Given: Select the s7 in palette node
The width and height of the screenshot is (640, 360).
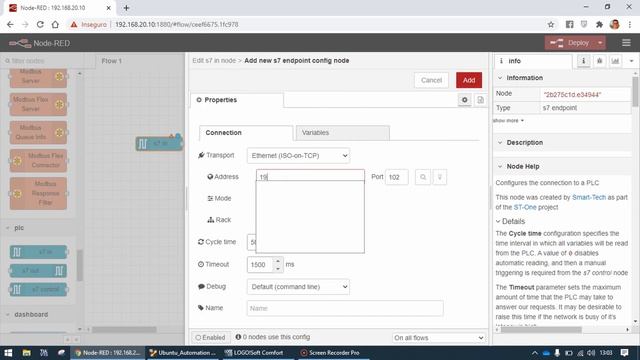Looking at the screenshot, I should [38, 252].
